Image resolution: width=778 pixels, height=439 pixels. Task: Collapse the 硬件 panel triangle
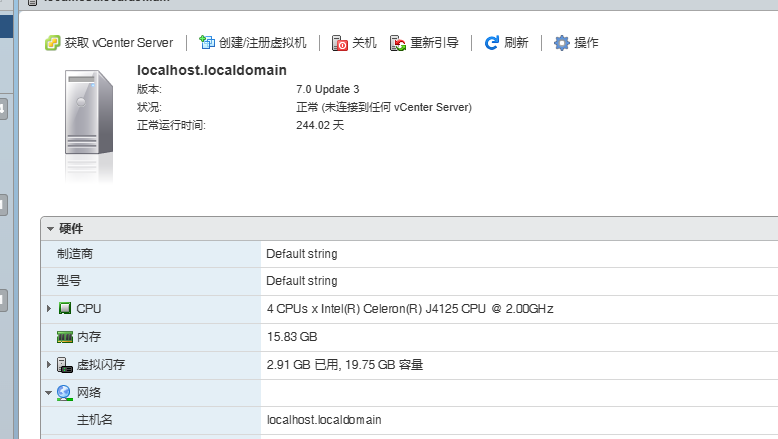[x=50, y=229]
